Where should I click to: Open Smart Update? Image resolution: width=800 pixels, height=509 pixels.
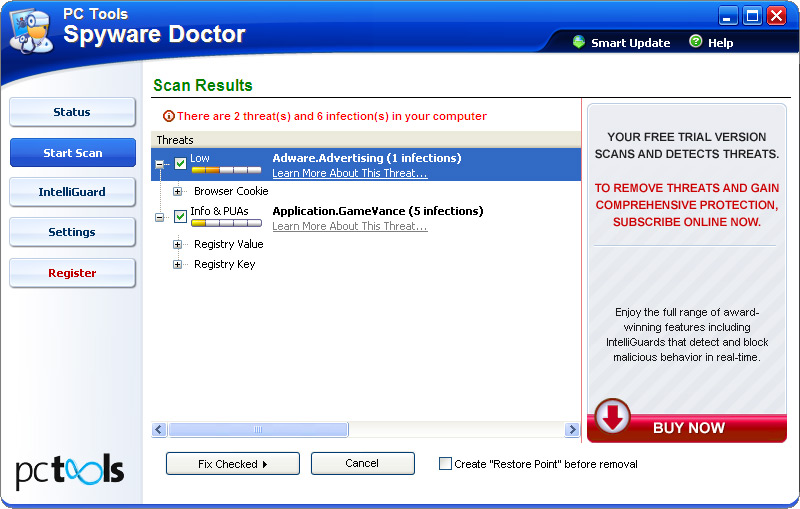pos(631,43)
